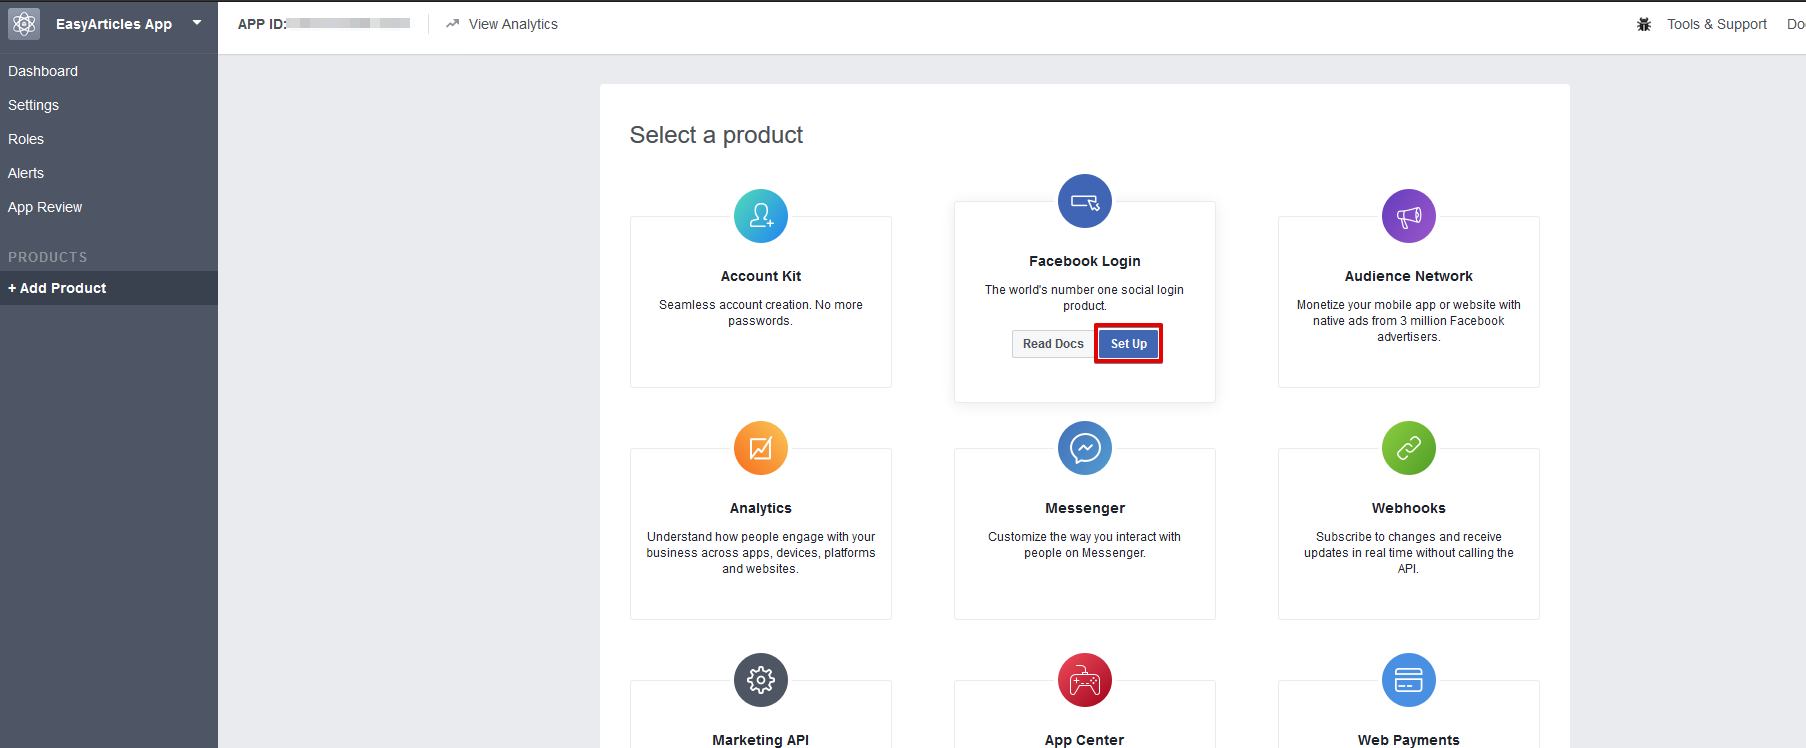Select the Webhooks product title

click(1409, 508)
